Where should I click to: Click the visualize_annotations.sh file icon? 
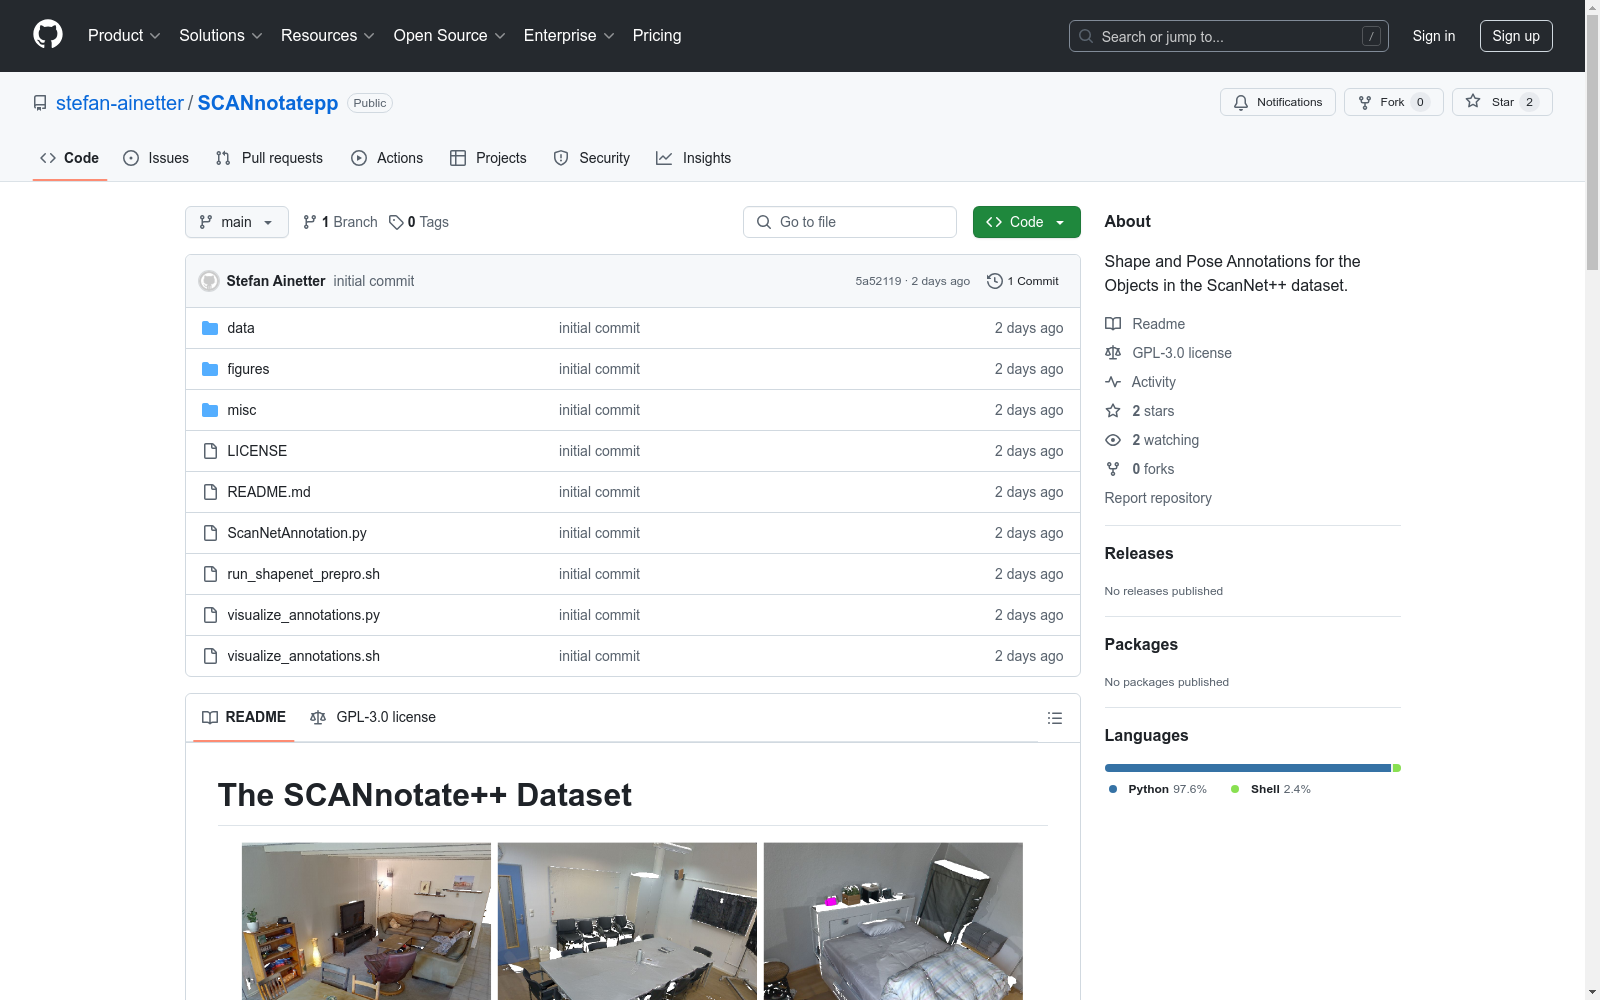click(210, 656)
